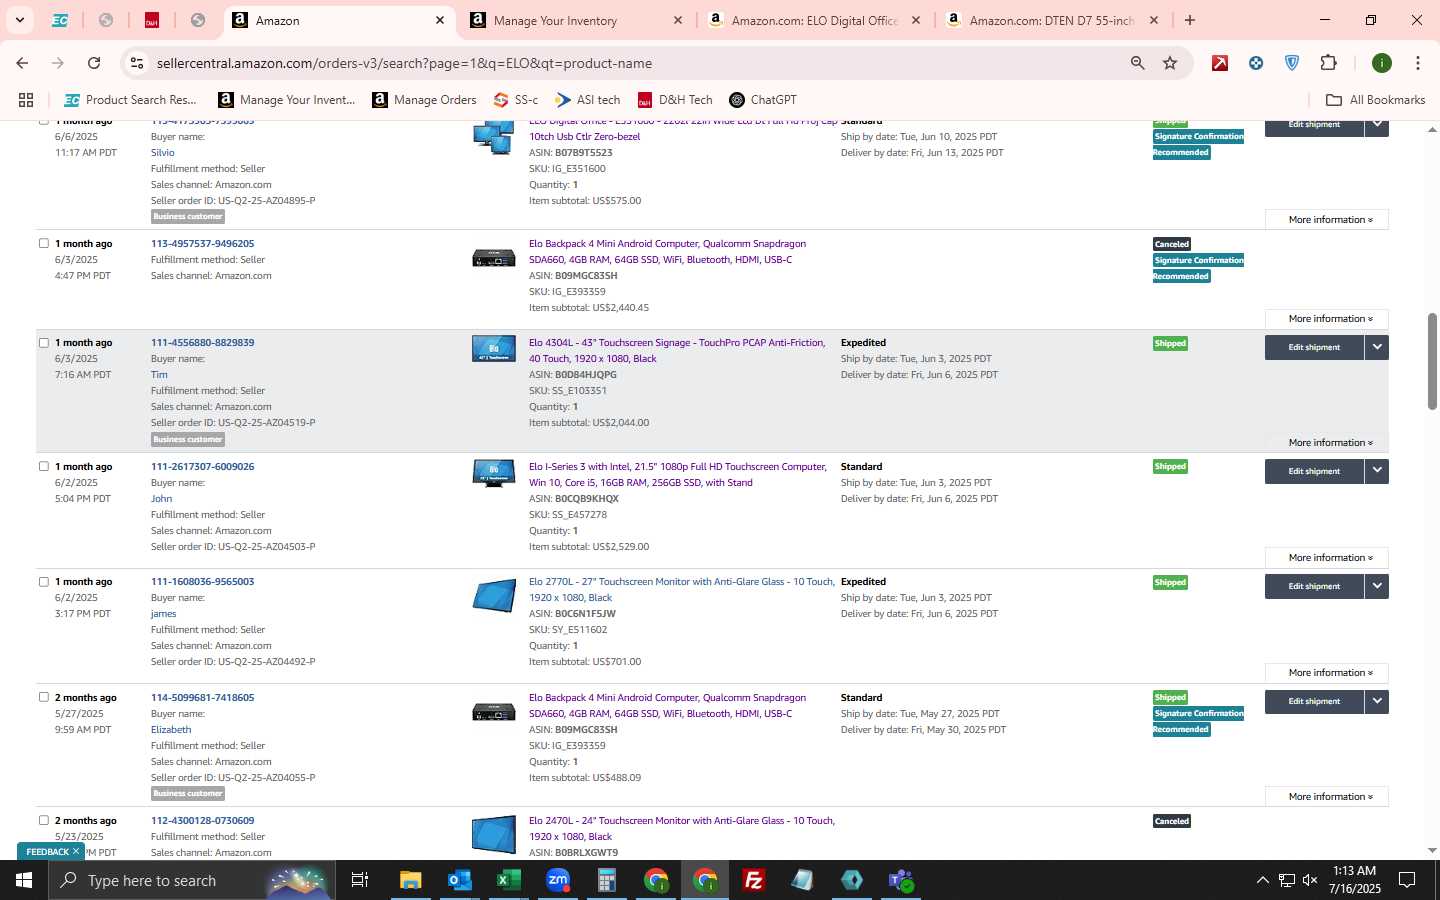Open ChatGPT bookmark
The width and height of the screenshot is (1440, 900).
[763, 100]
